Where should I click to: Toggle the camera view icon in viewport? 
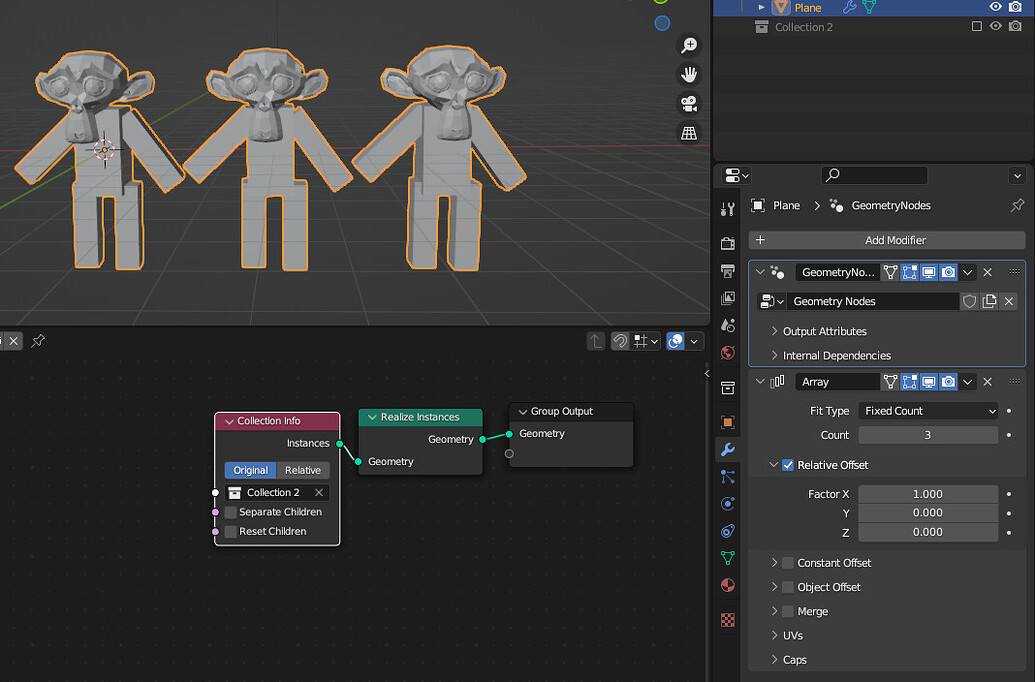689,104
